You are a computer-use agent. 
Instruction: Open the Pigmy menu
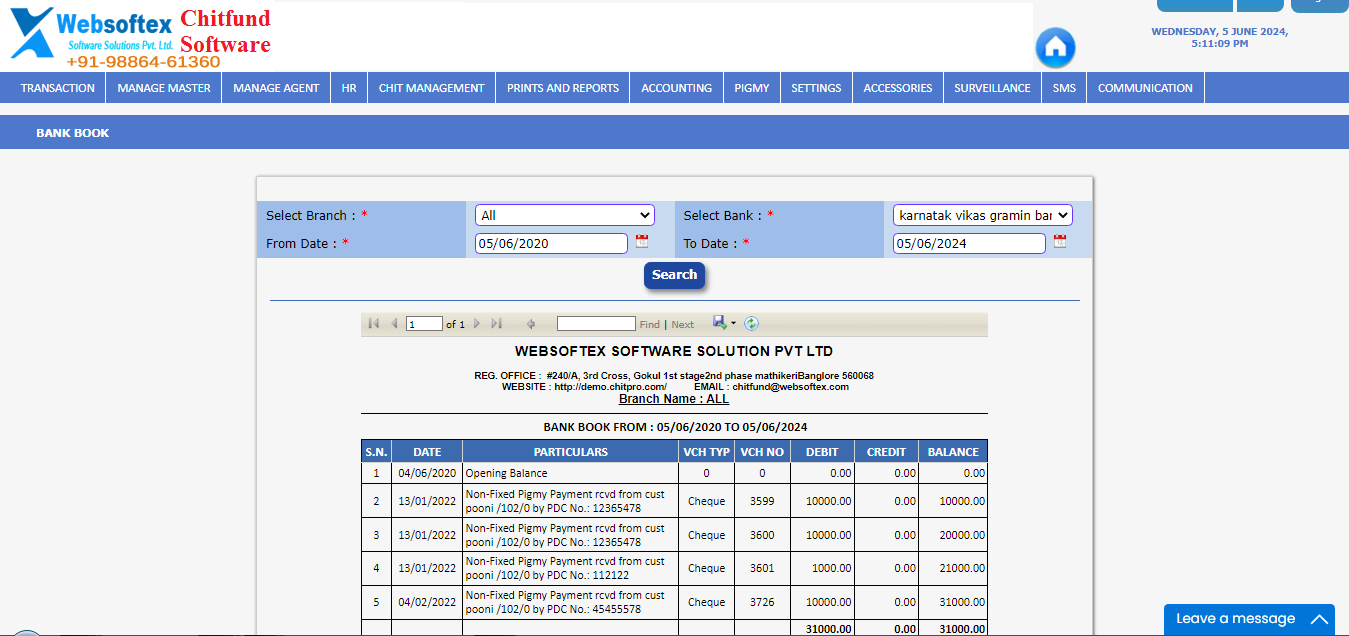[x=752, y=88]
